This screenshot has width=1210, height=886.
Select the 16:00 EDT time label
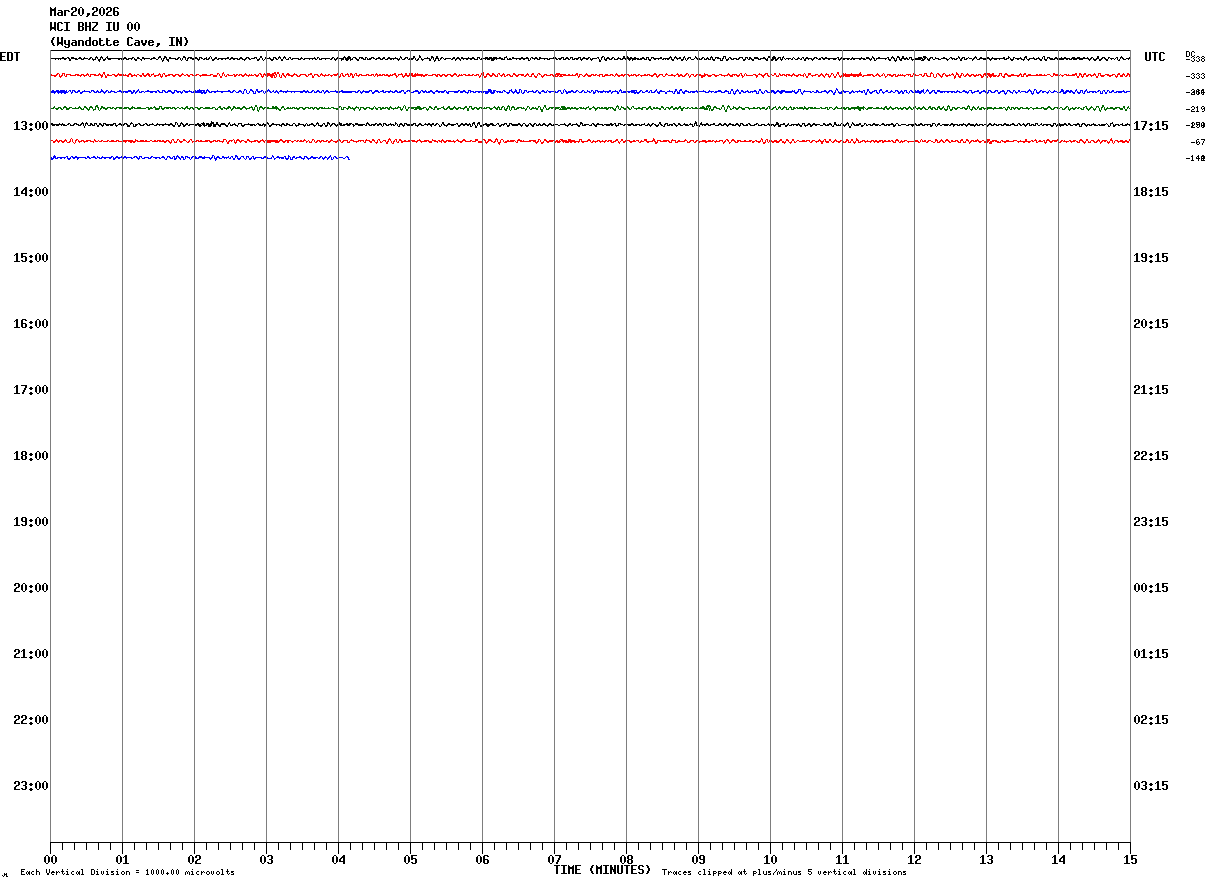tap(31, 324)
